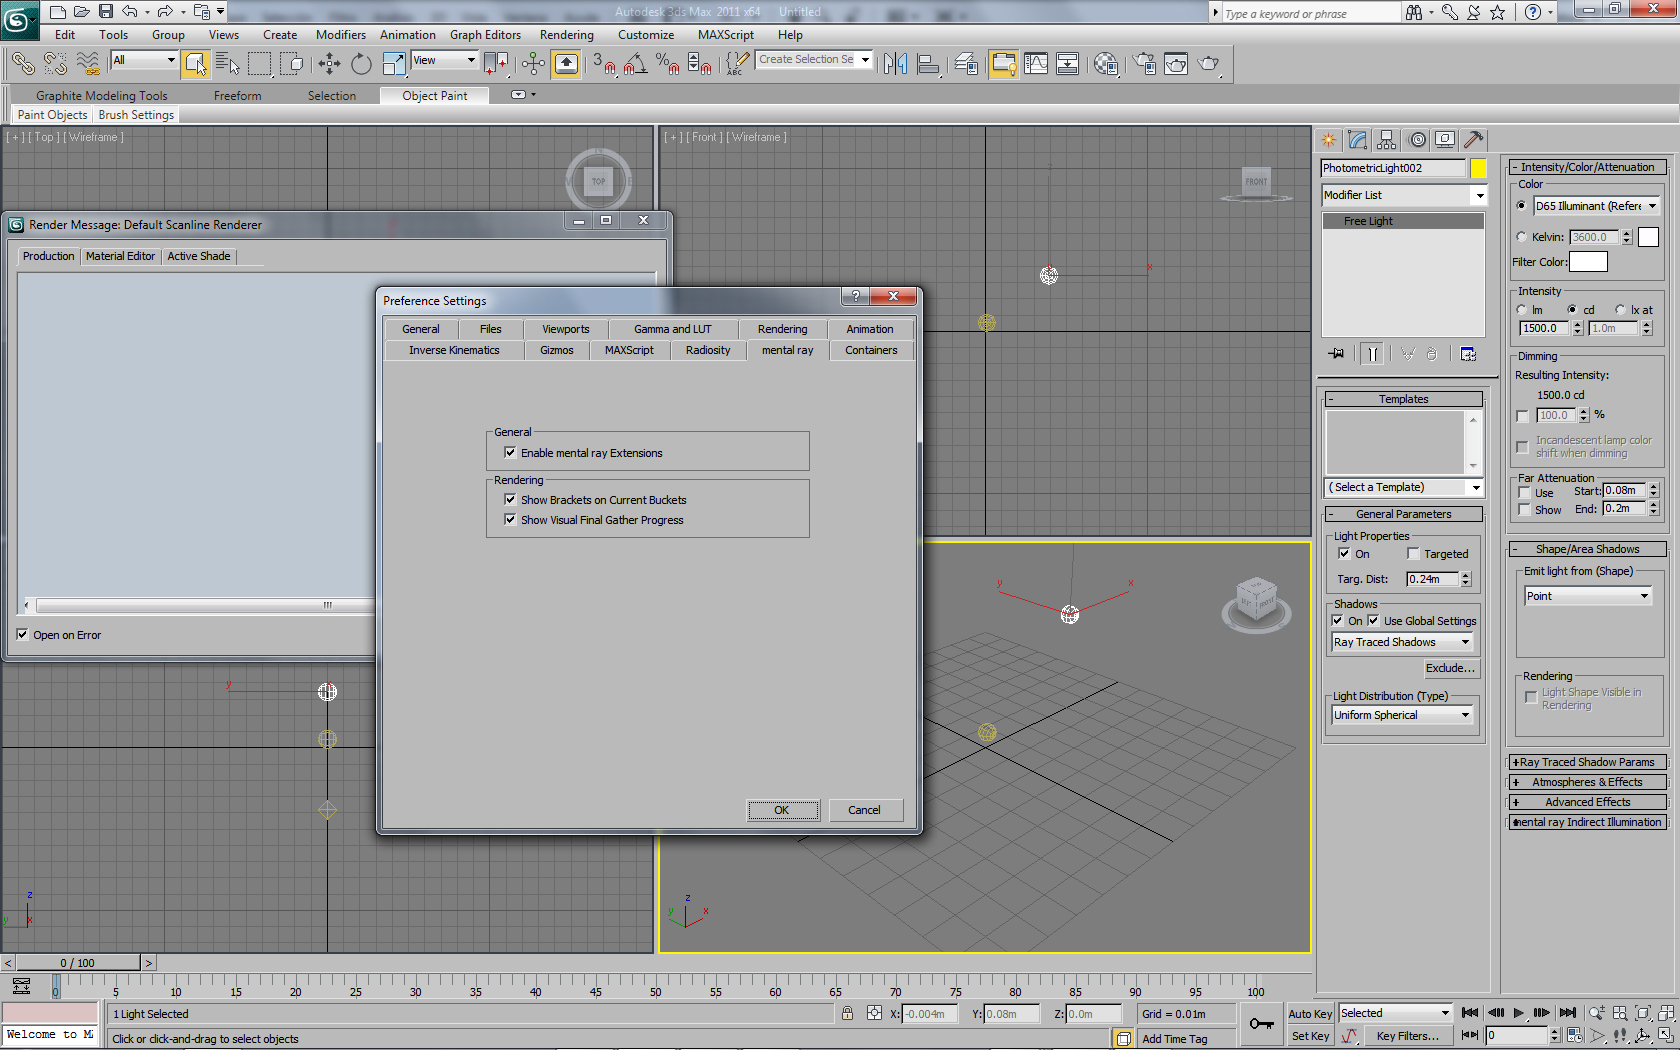Toggle the Angle Snap button

click(x=635, y=64)
